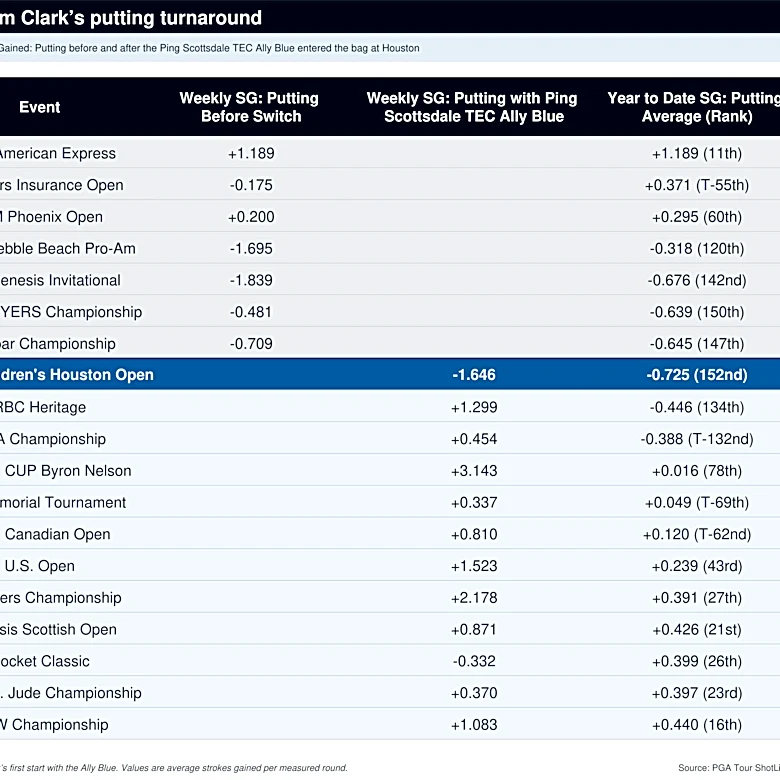Select the highlighted '-0.725 (152nd)' value
This screenshot has height=780, width=780.
pyautogui.click(x=697, y=375)
